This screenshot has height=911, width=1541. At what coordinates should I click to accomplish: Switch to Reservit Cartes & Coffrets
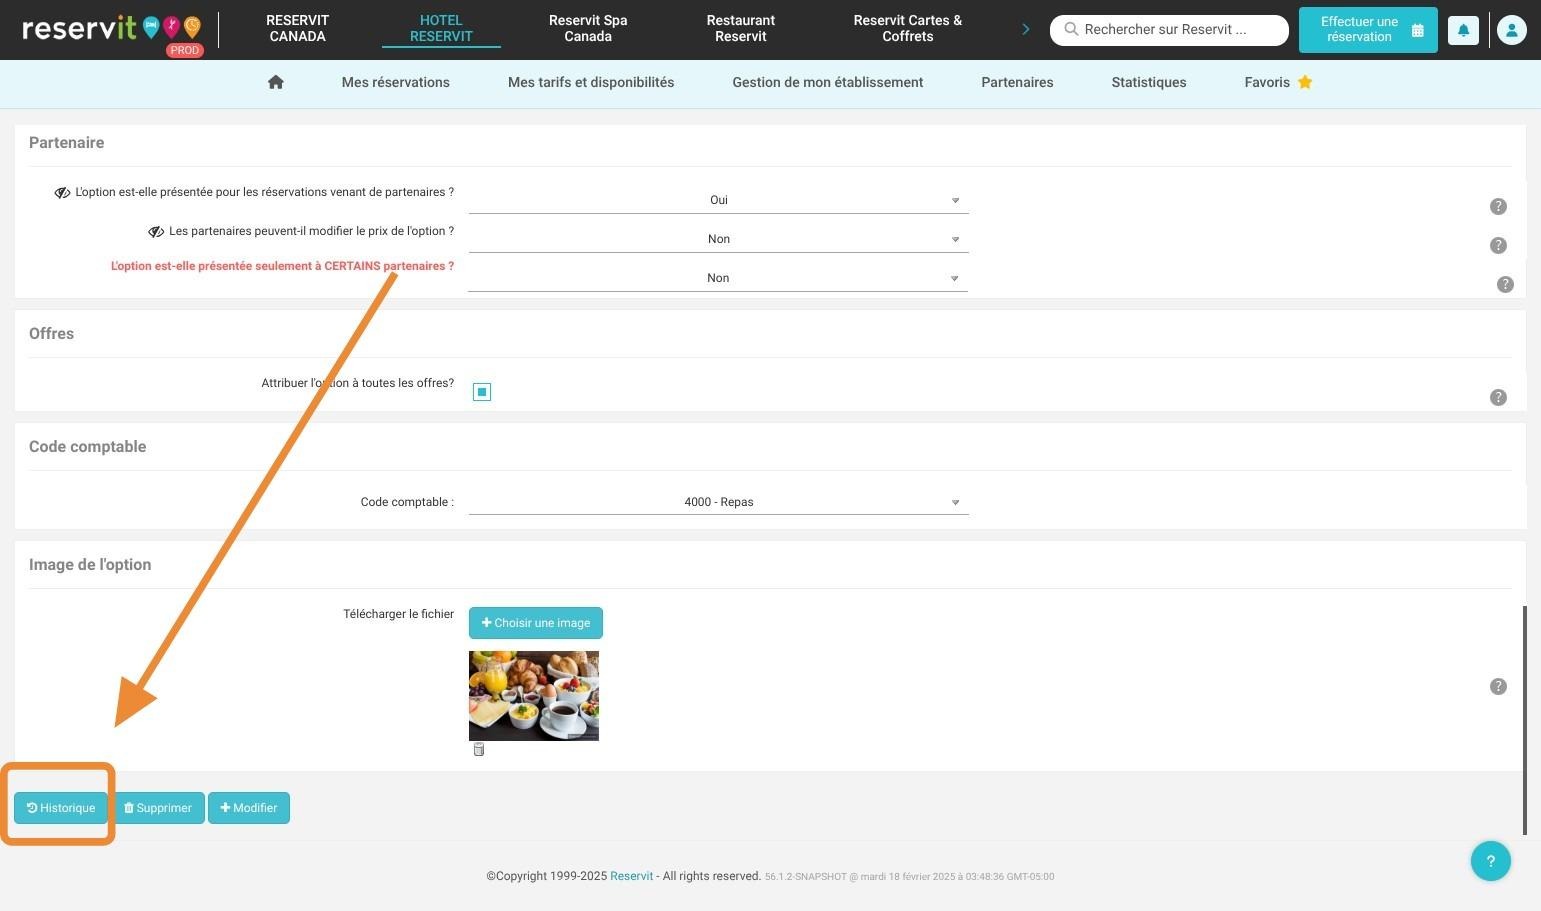pyautogui.click(x=907, y=28)
